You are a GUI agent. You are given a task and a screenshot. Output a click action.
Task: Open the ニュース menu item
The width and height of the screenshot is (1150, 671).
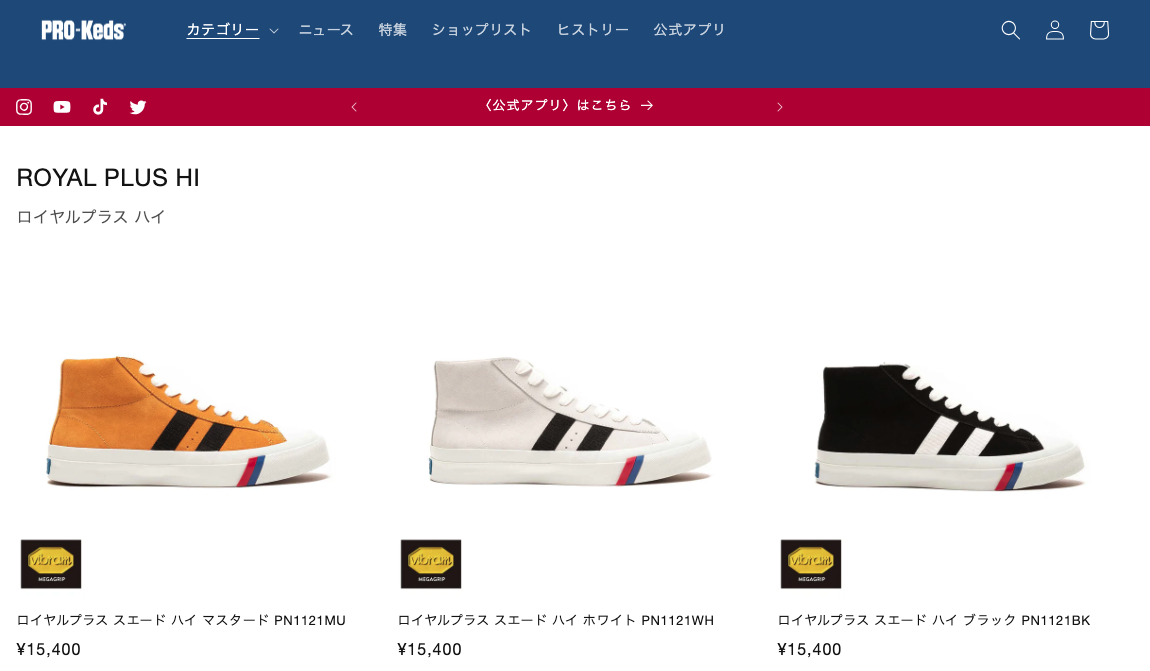[x=326, y=30]
